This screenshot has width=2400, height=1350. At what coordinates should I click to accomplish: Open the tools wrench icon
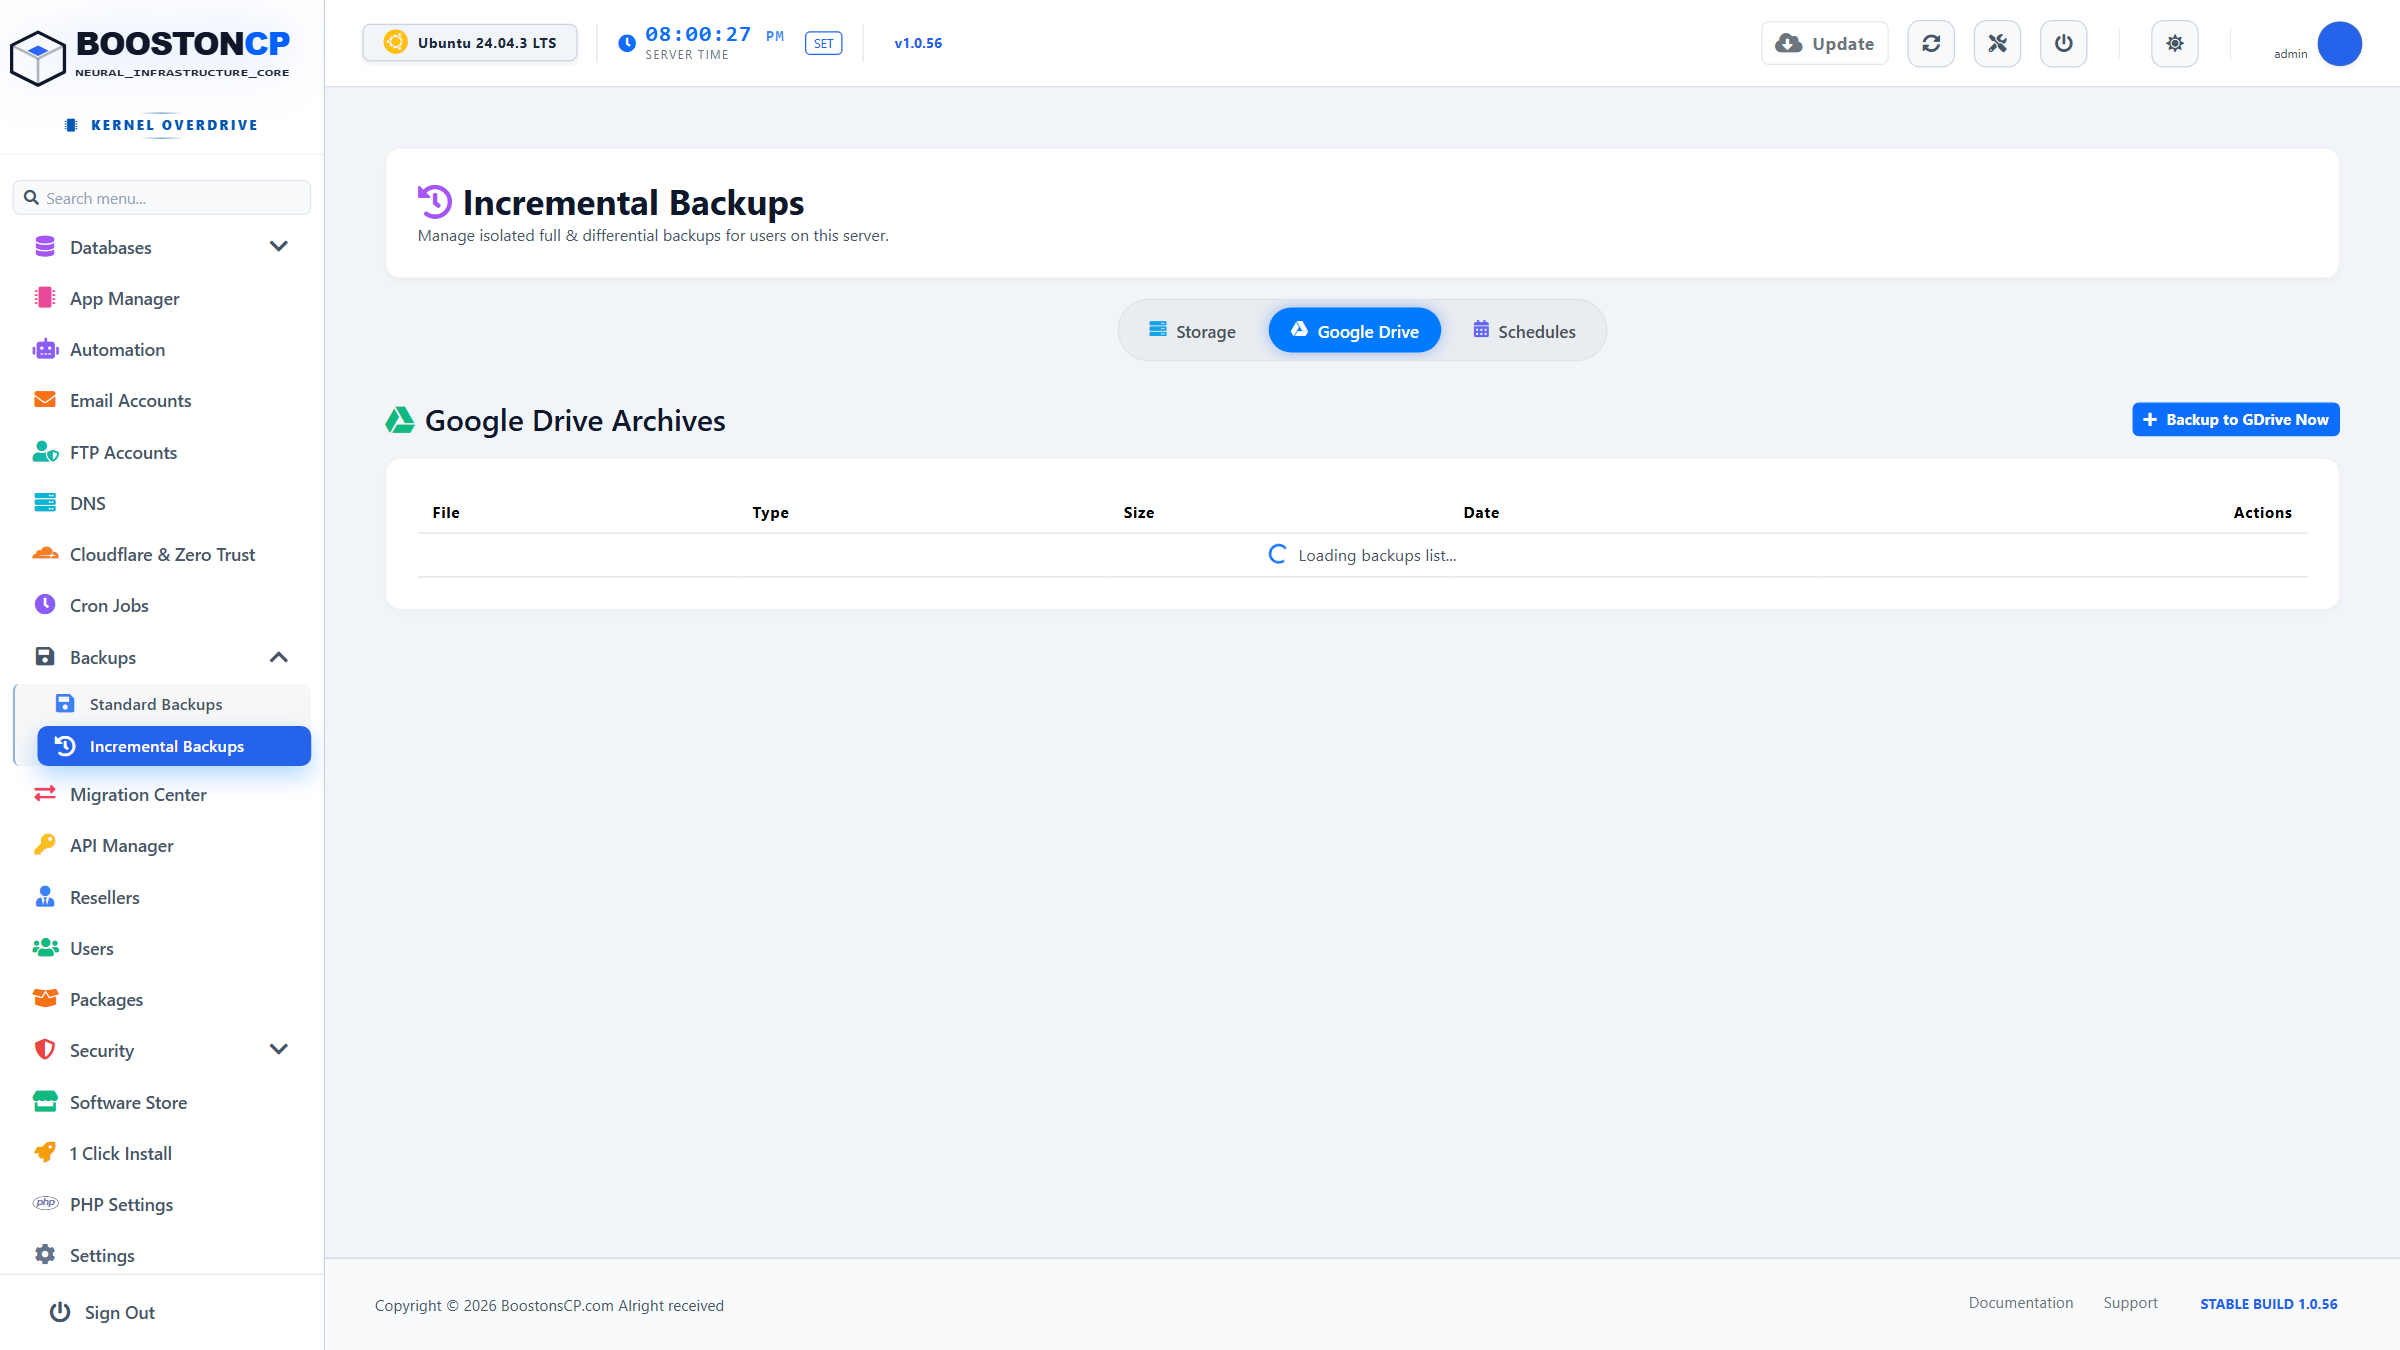point(1997,44)
